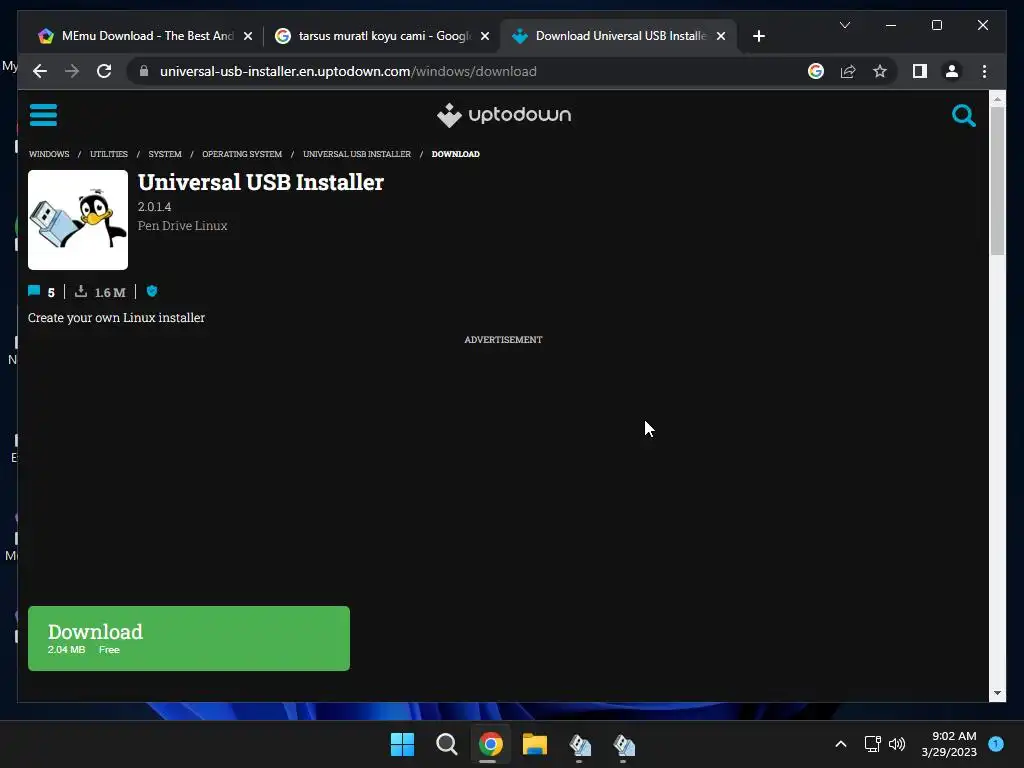The height and width of the screenshot is (768, 1024).
Task: Click the Uptodown search magnifier icon
Action: pos(963,116)
